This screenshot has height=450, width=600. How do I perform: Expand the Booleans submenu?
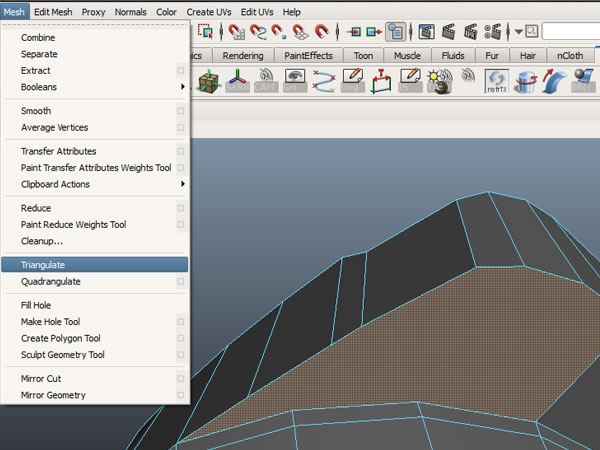coord(182,87)
